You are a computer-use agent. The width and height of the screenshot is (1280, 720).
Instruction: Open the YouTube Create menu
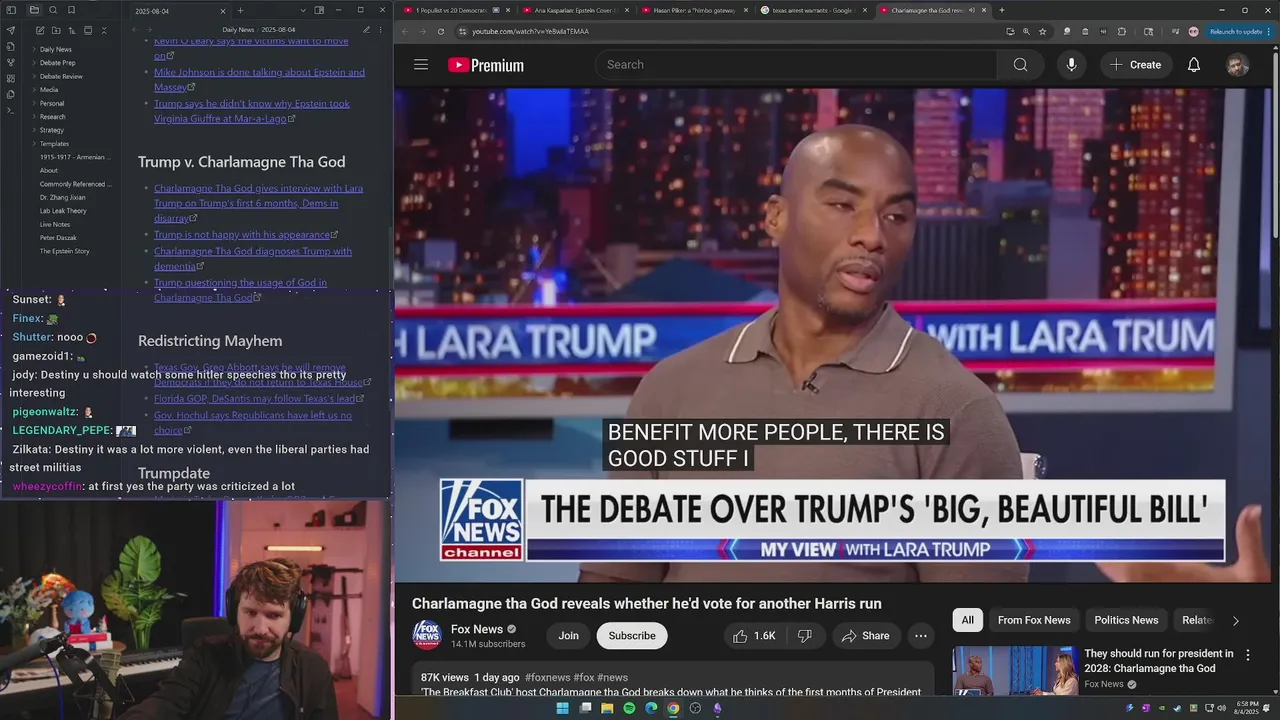(x=1135, y=64)
